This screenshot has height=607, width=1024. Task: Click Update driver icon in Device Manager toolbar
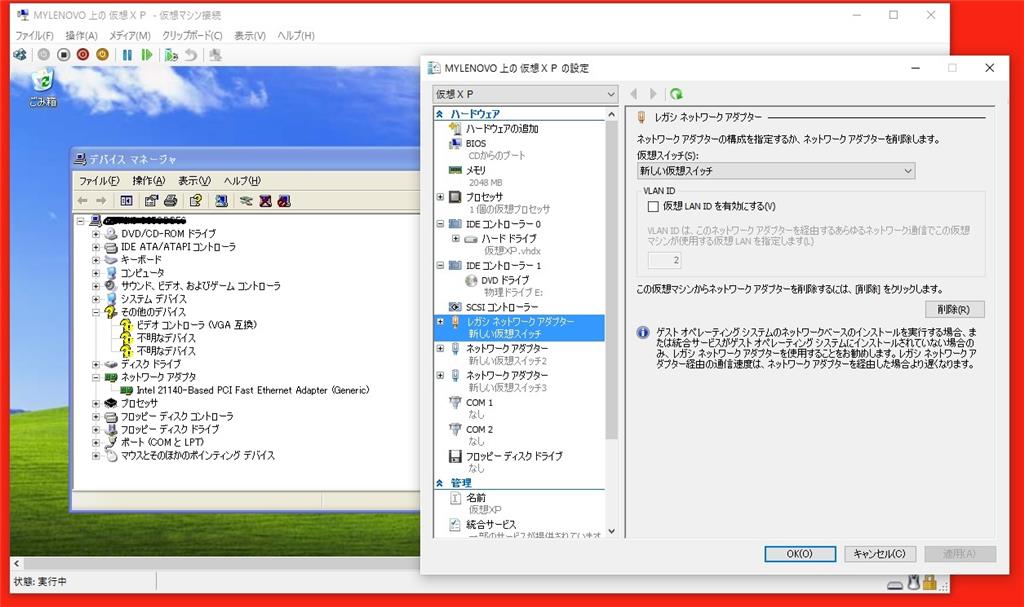(x=246, y=201)
